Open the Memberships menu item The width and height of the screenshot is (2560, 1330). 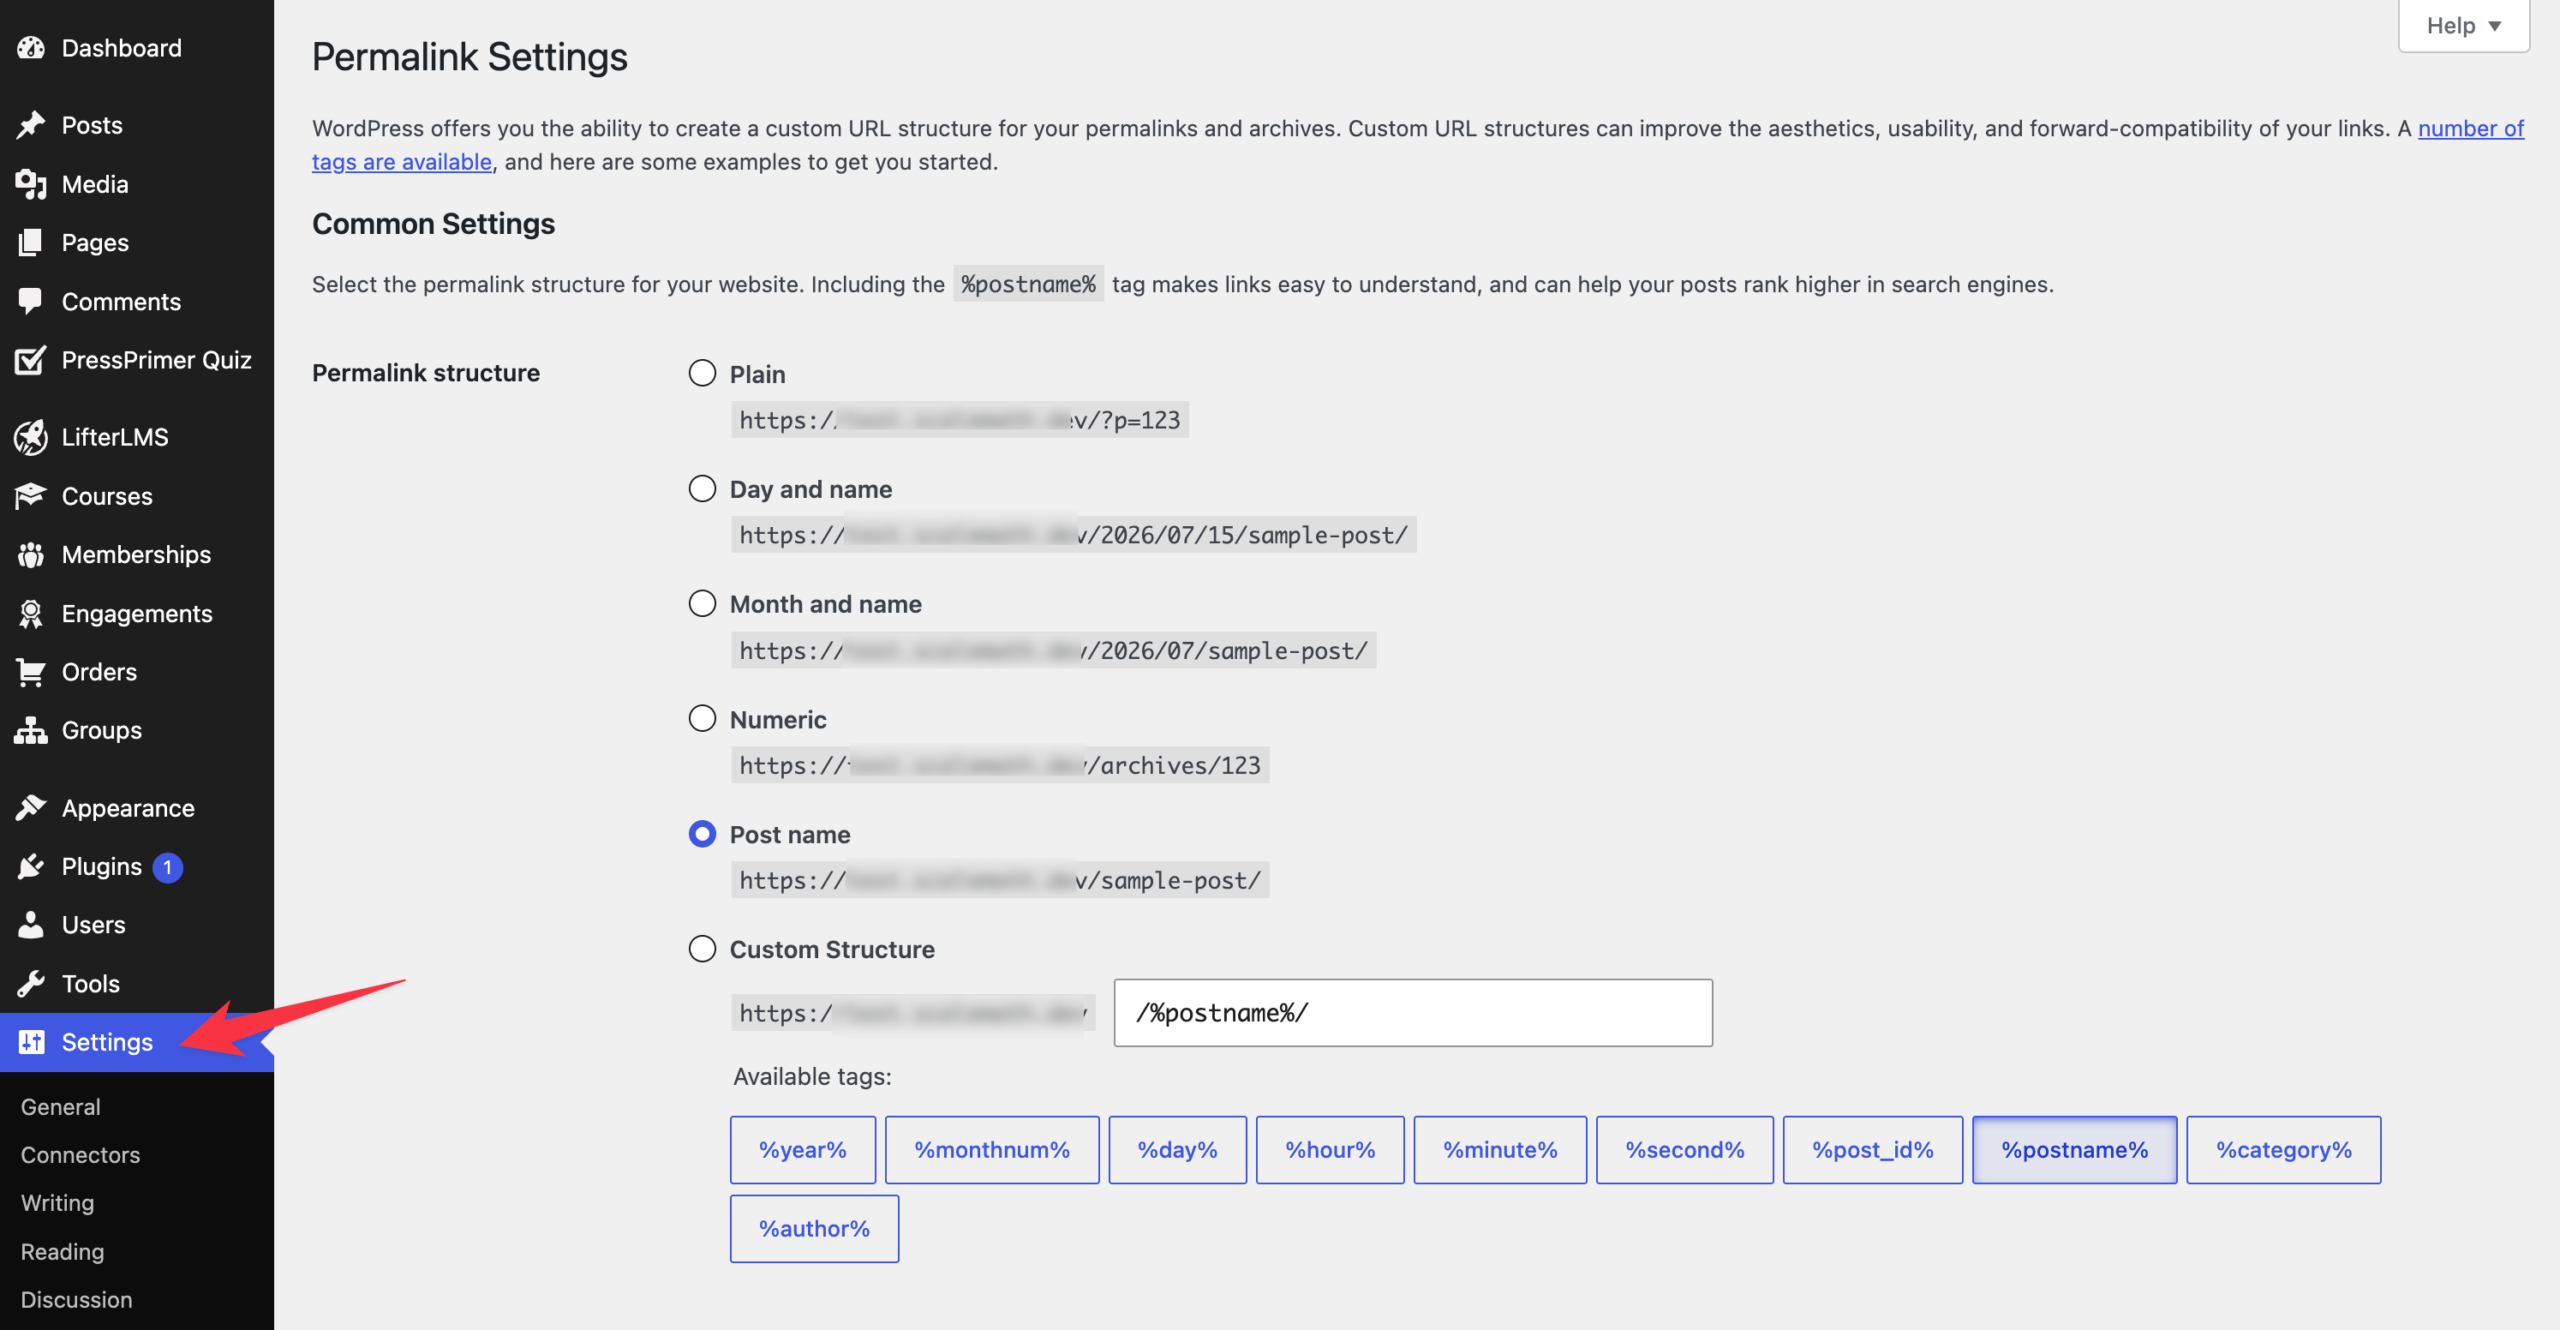click(137, 554)
